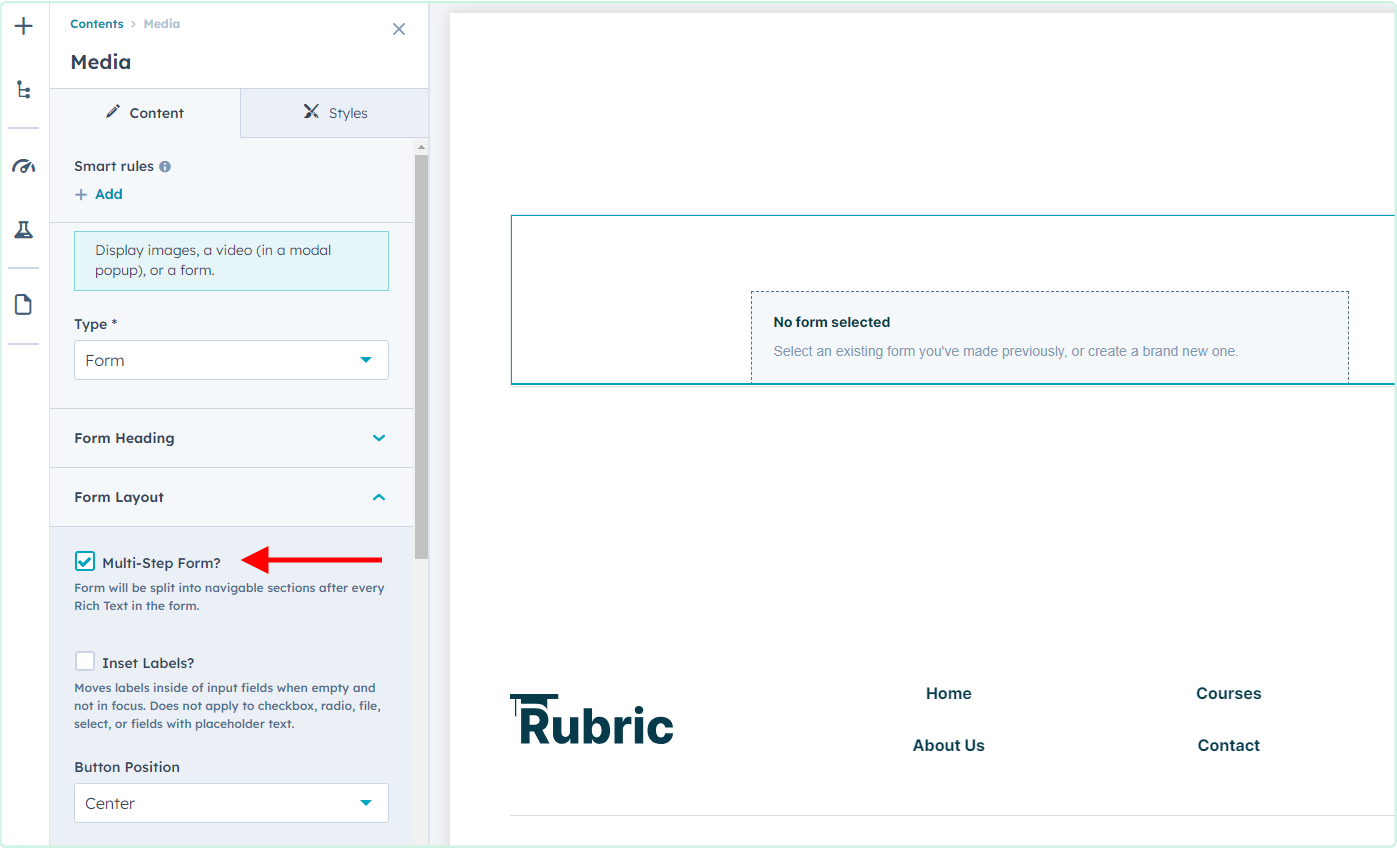Open the Contact footer link

[x=1229, y=745]
